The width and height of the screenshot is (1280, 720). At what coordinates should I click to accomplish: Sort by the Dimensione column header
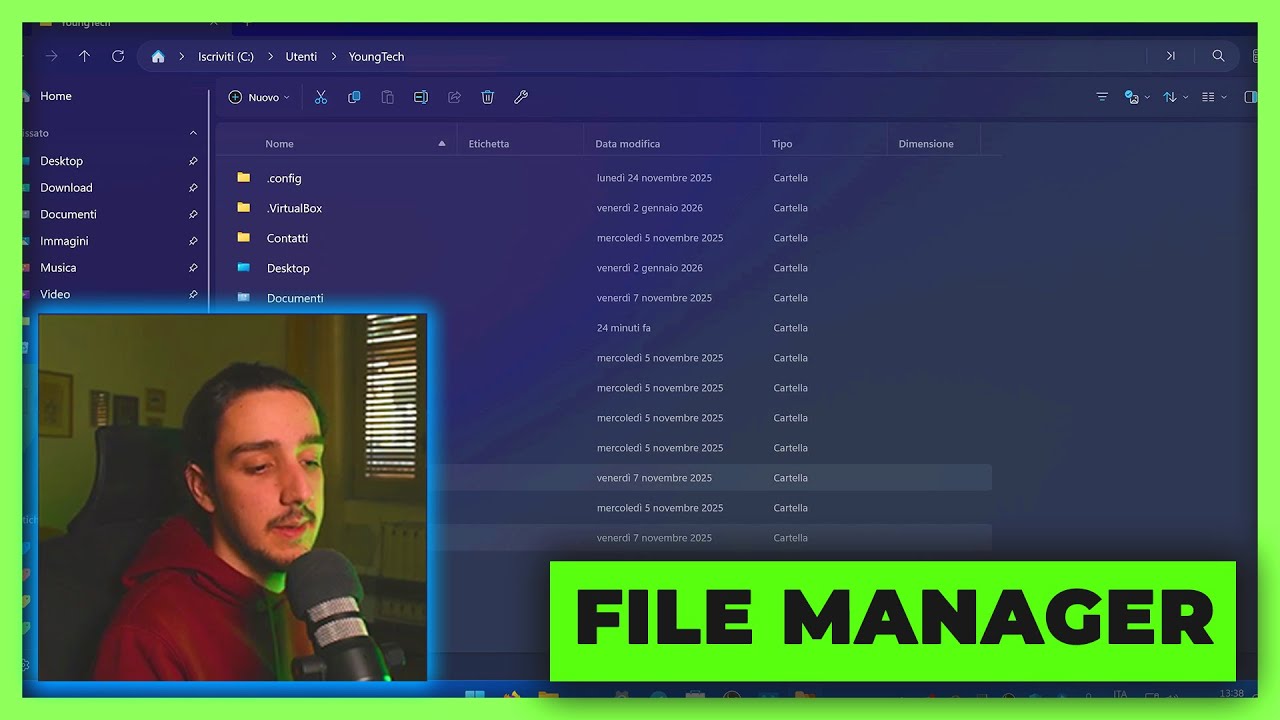pyautogui.click(x=926, y=144)
